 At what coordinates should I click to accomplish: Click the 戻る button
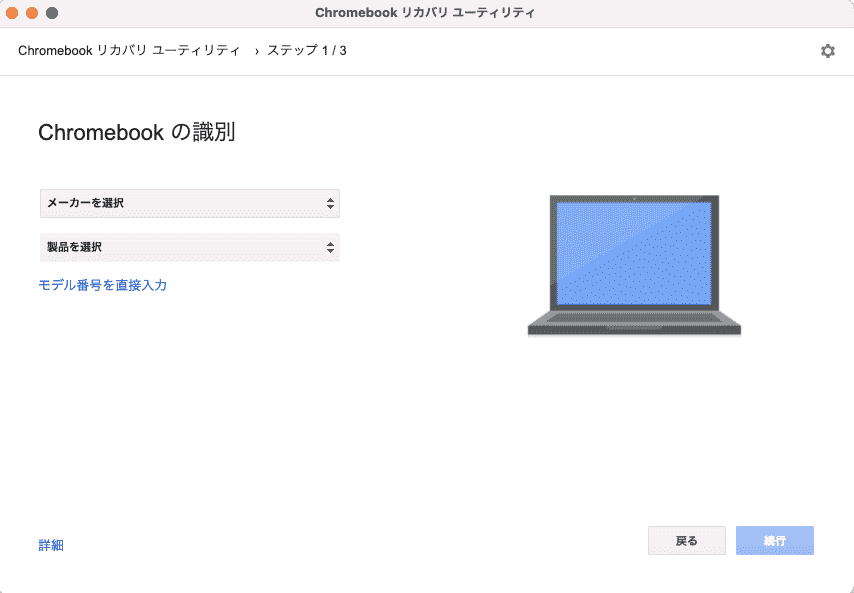pos(686,540)
